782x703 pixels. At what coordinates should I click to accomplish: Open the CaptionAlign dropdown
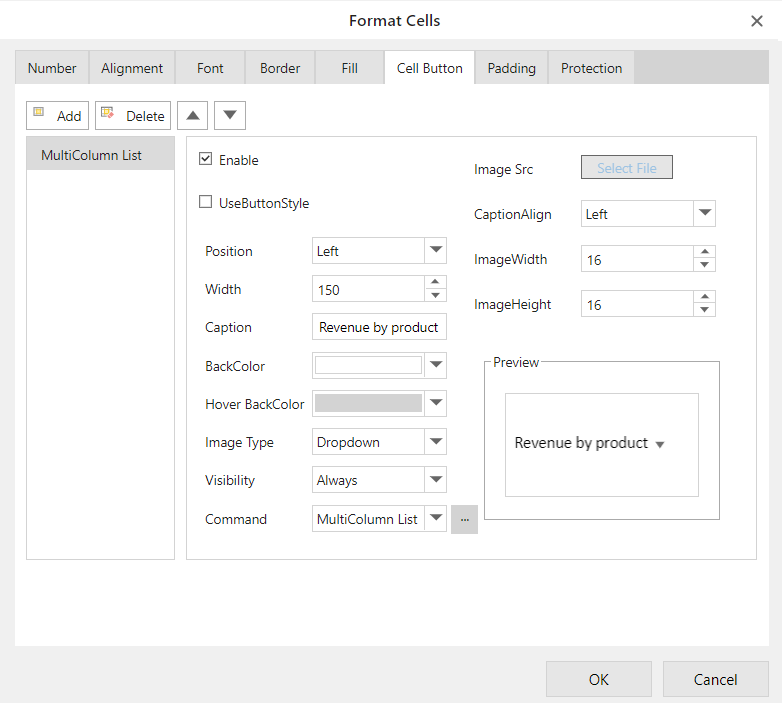704,214
